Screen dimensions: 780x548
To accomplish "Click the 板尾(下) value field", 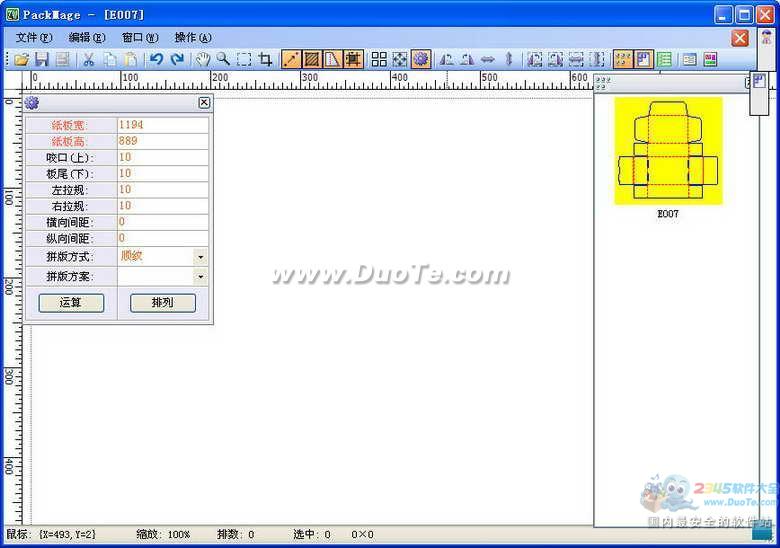I will pos(163,173).
